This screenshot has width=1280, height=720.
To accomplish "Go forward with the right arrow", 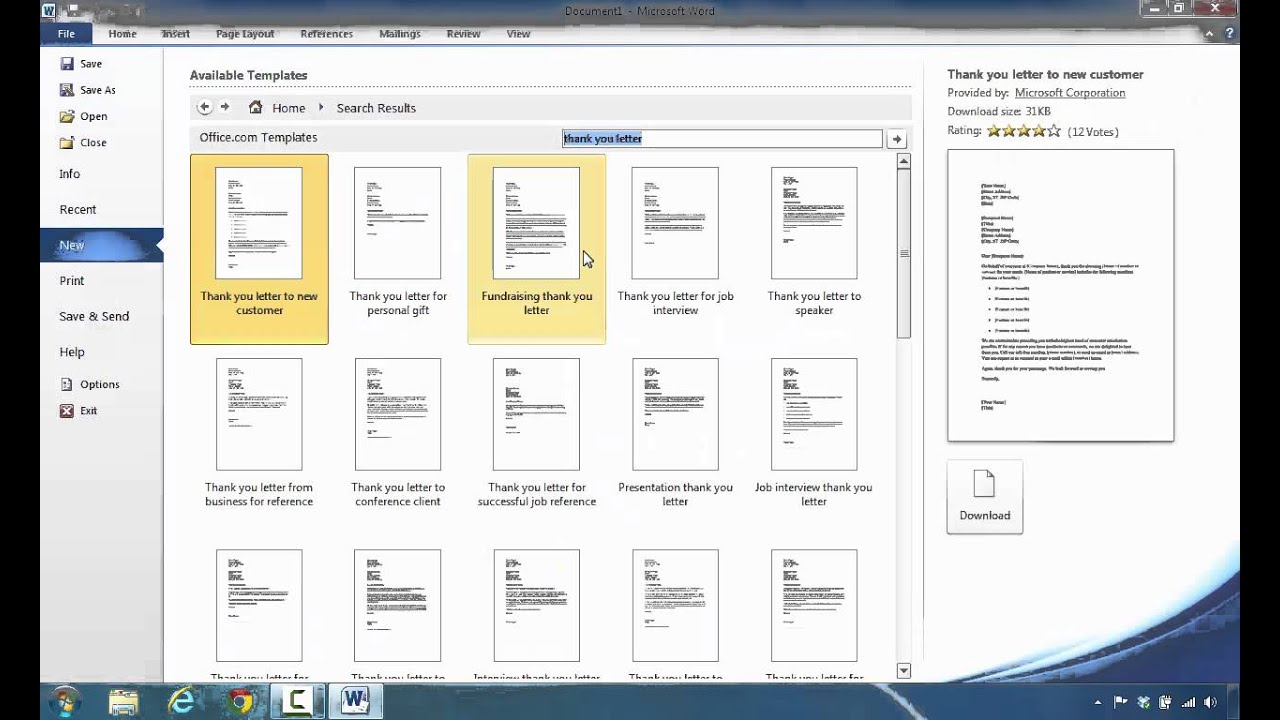I will click(x=225, y=107).
